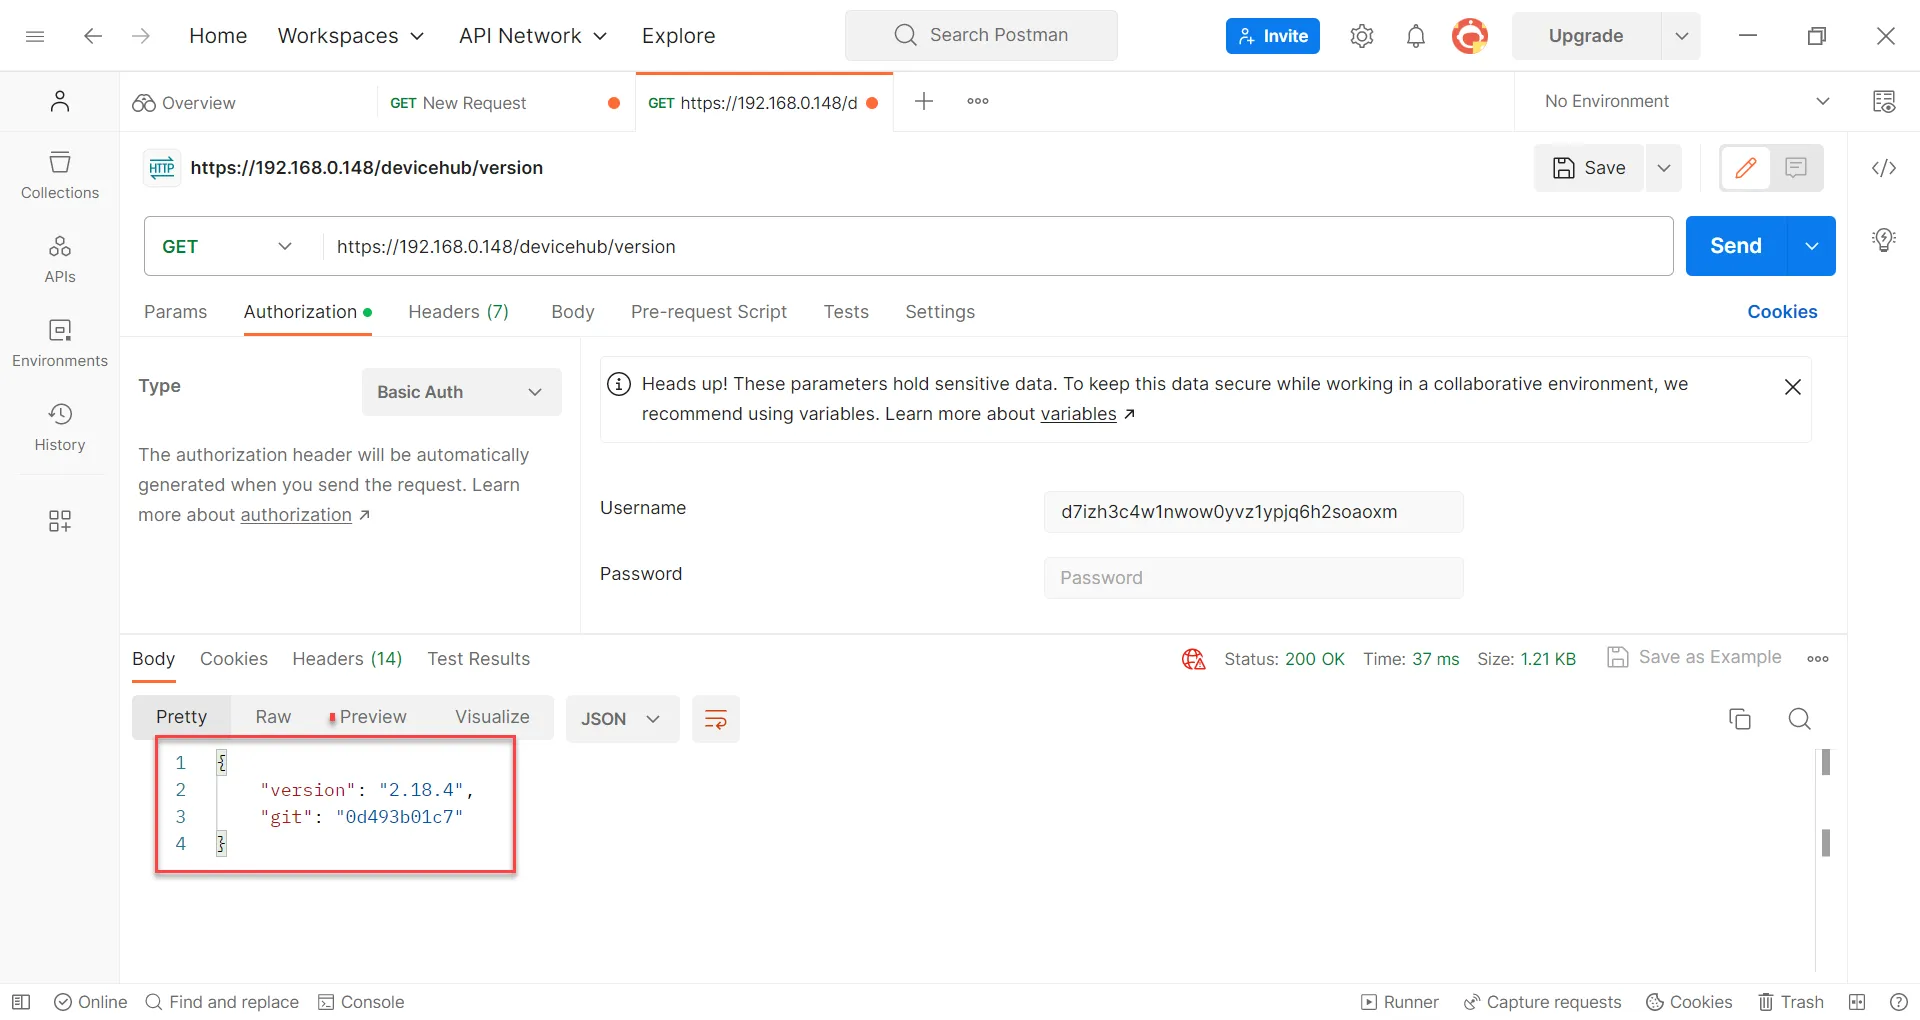Switch response view to Raw
1920x1020 pixels.
pos(273,717)
